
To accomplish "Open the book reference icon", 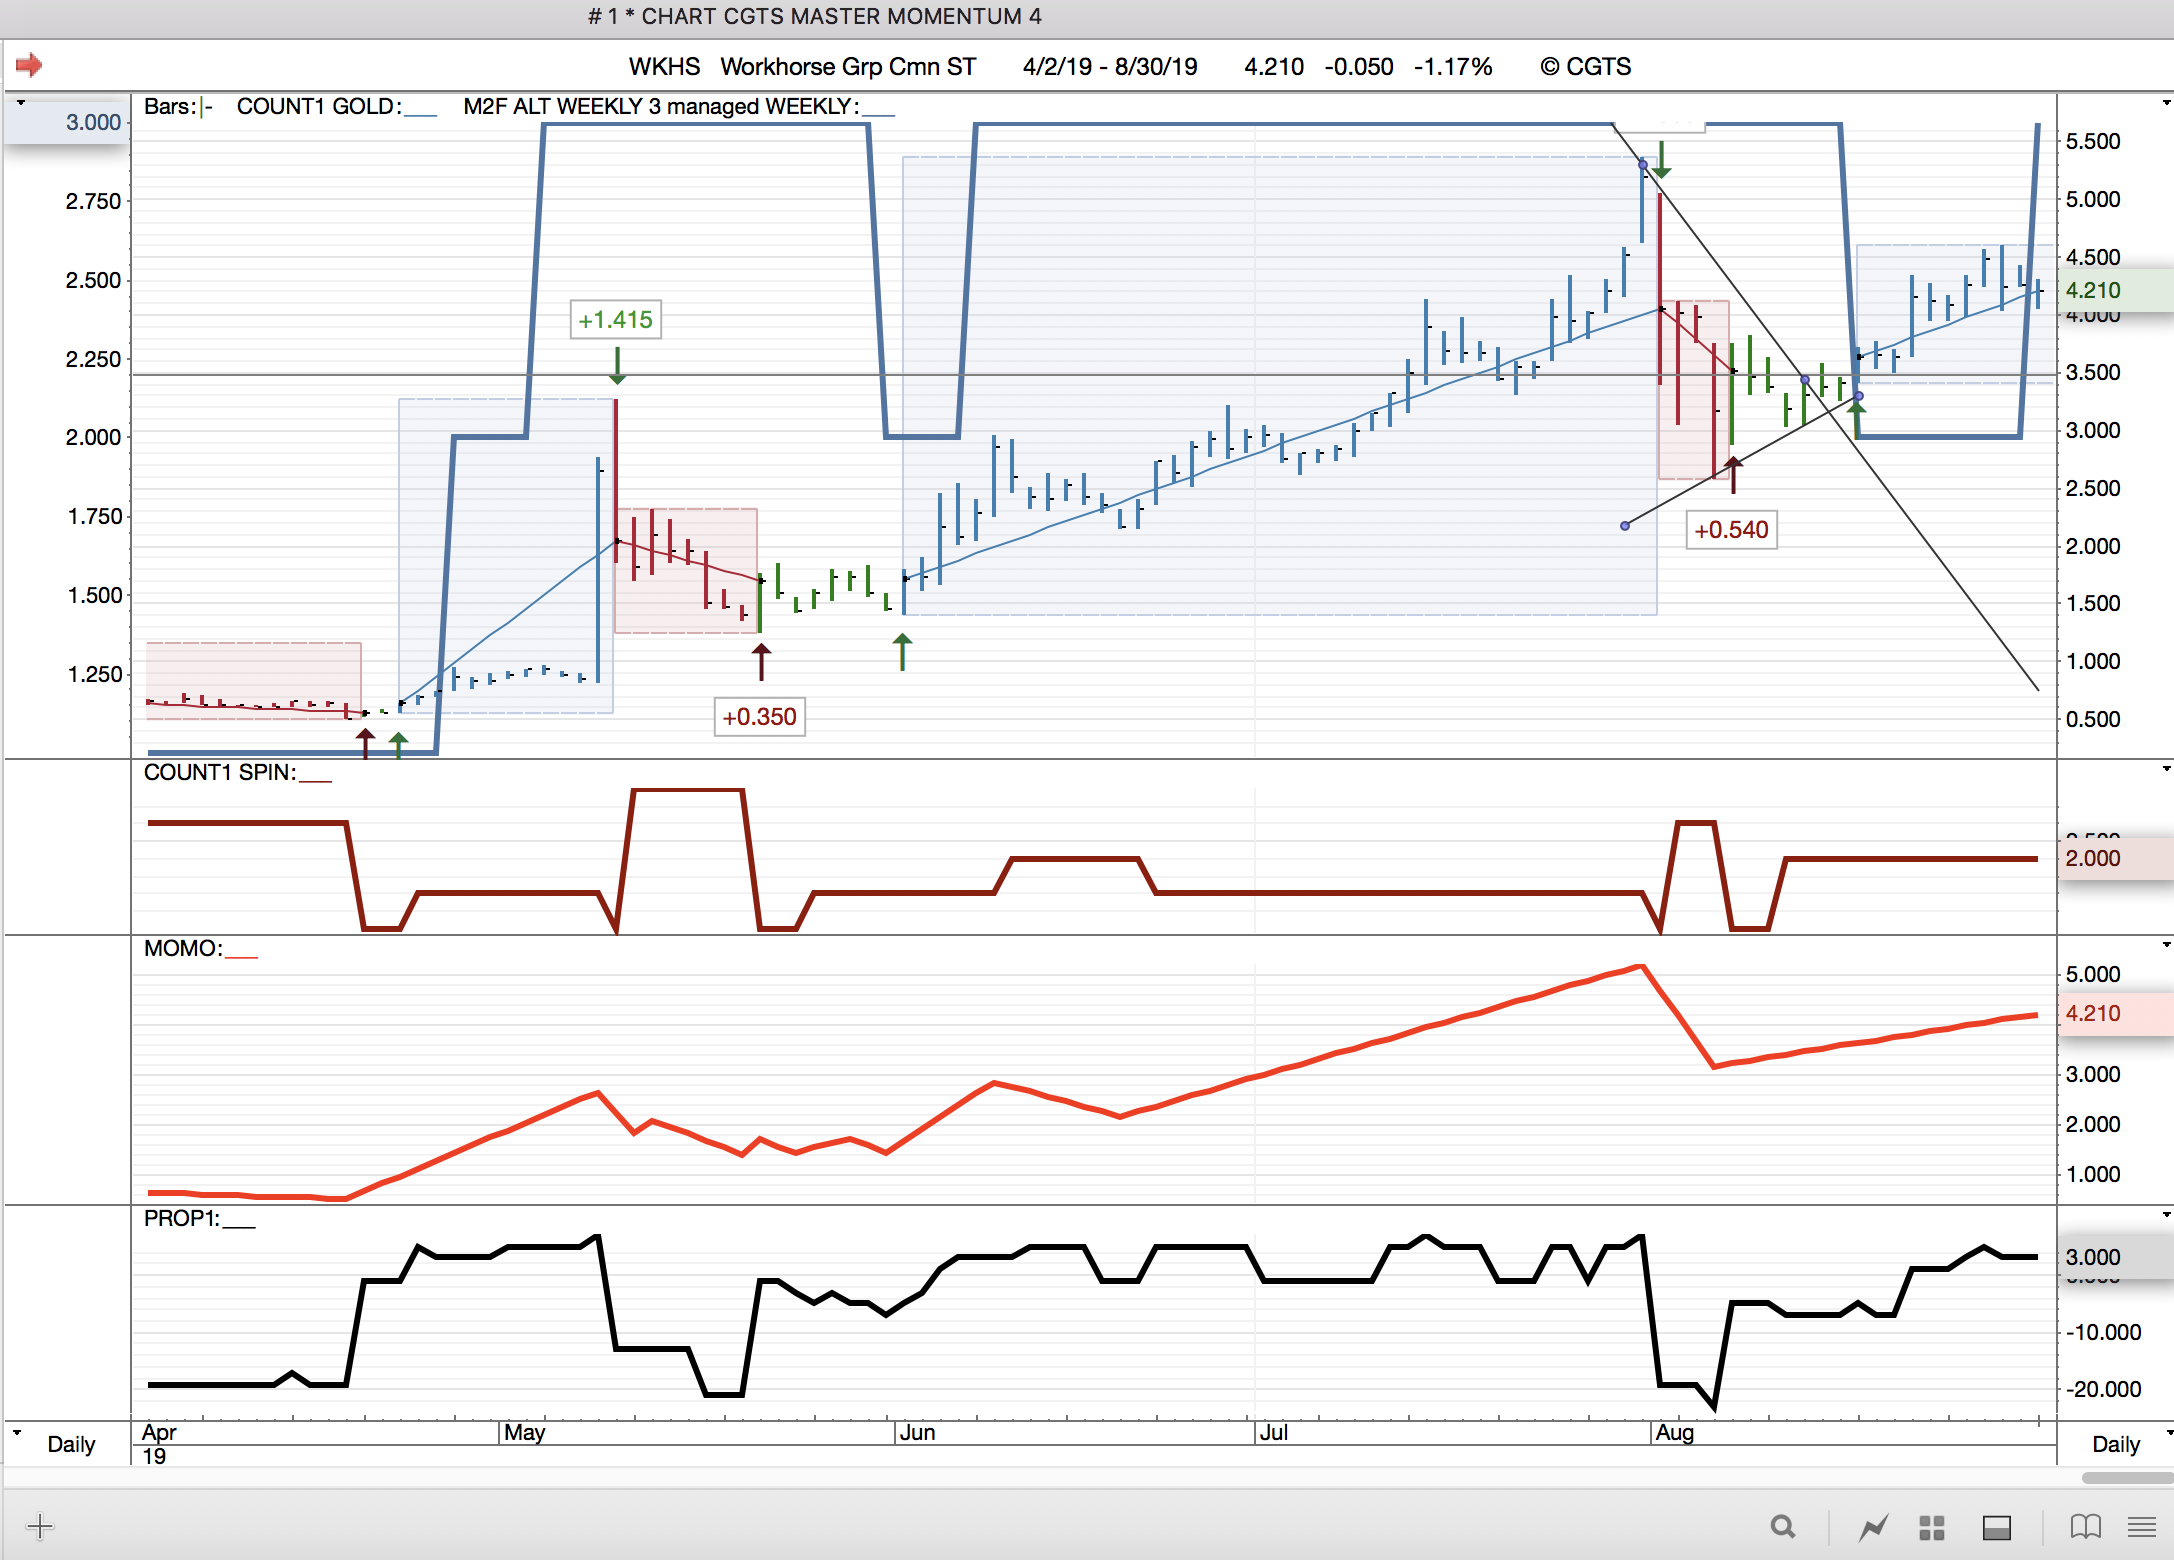I will click(x=2085, y=1527).
